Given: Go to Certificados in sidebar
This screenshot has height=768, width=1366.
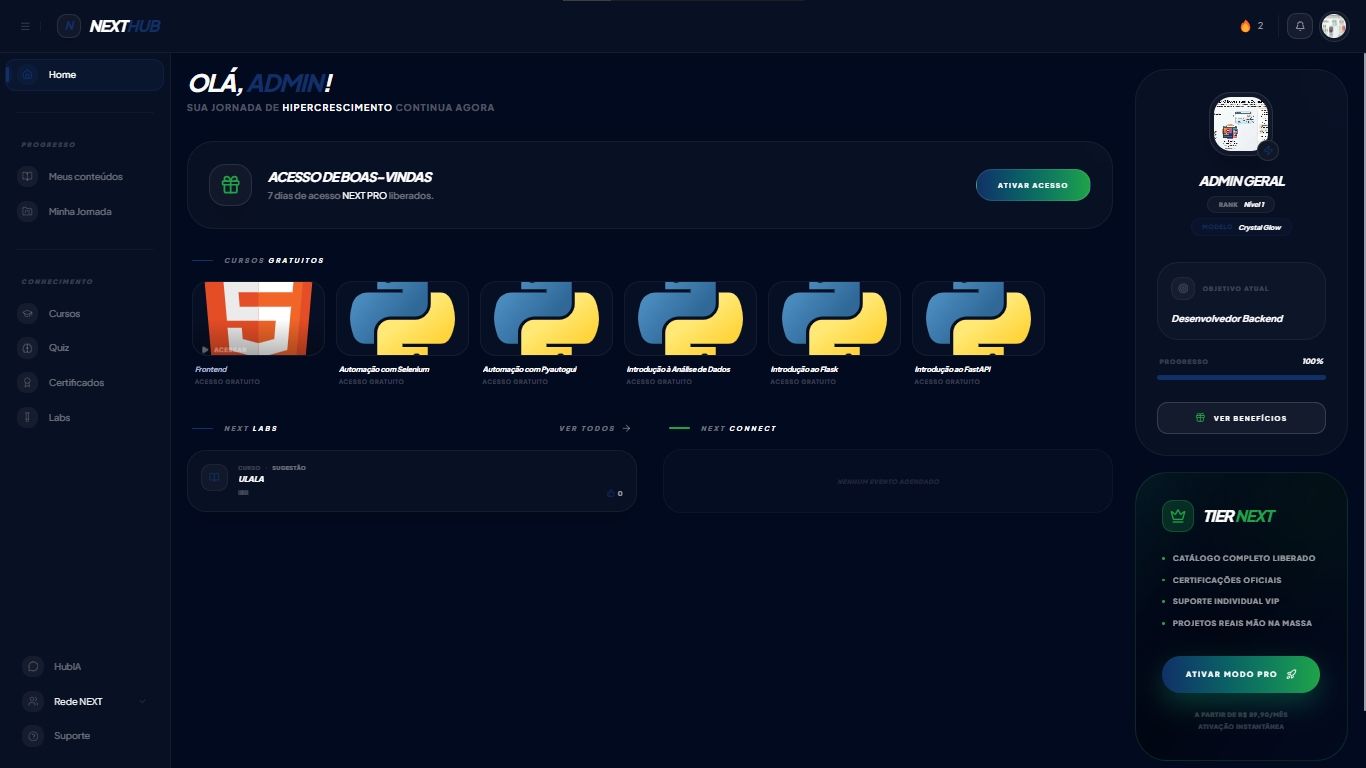Looking at the screenshot, I should coord(76,383).
